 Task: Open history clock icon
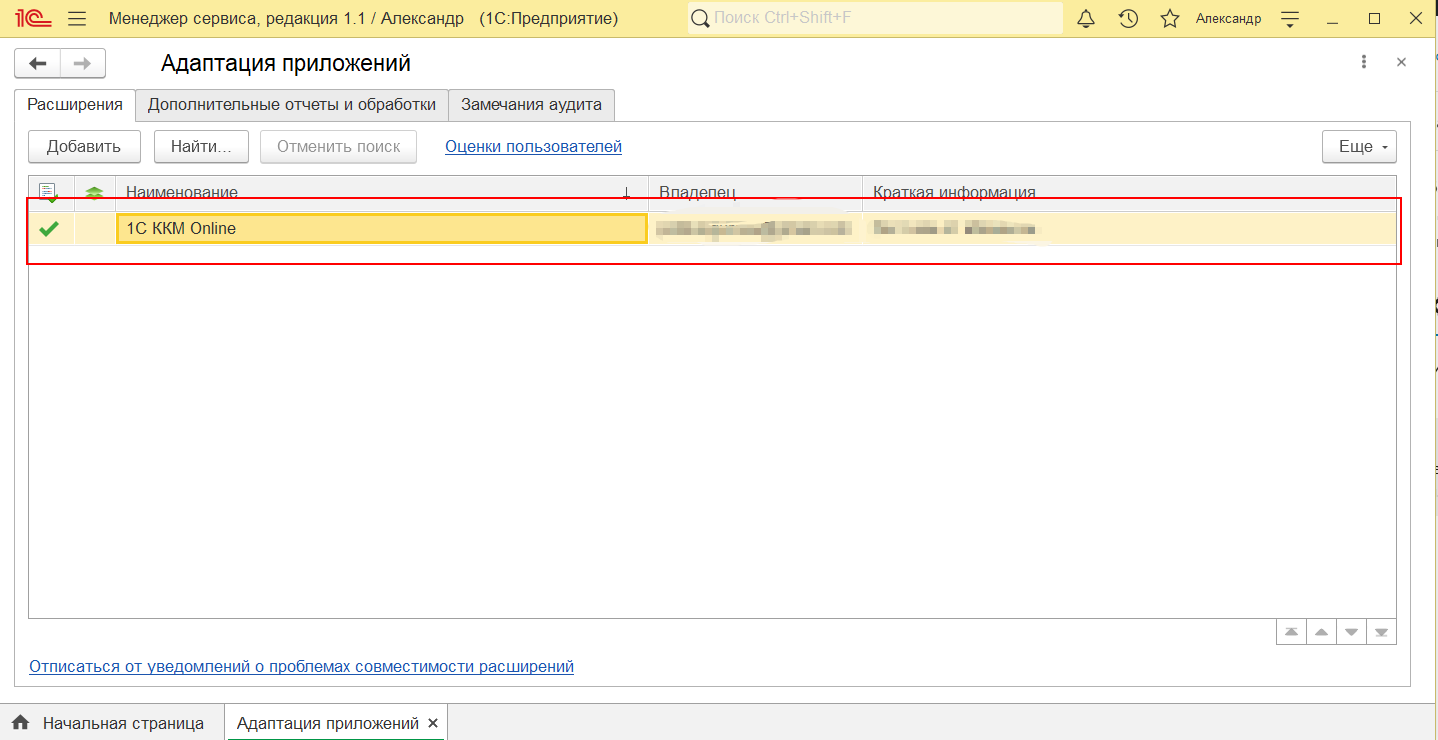(x=1128, y=19)
